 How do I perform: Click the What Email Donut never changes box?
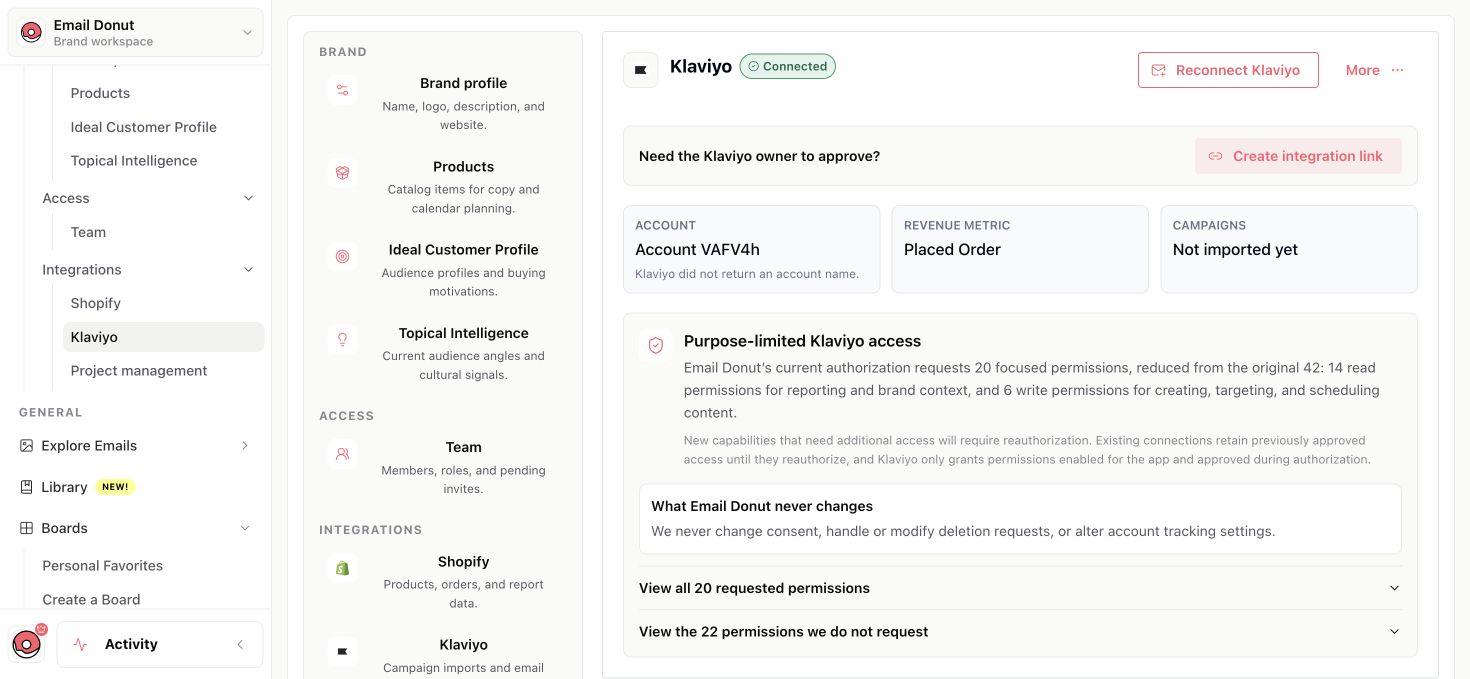point(1020,519)
